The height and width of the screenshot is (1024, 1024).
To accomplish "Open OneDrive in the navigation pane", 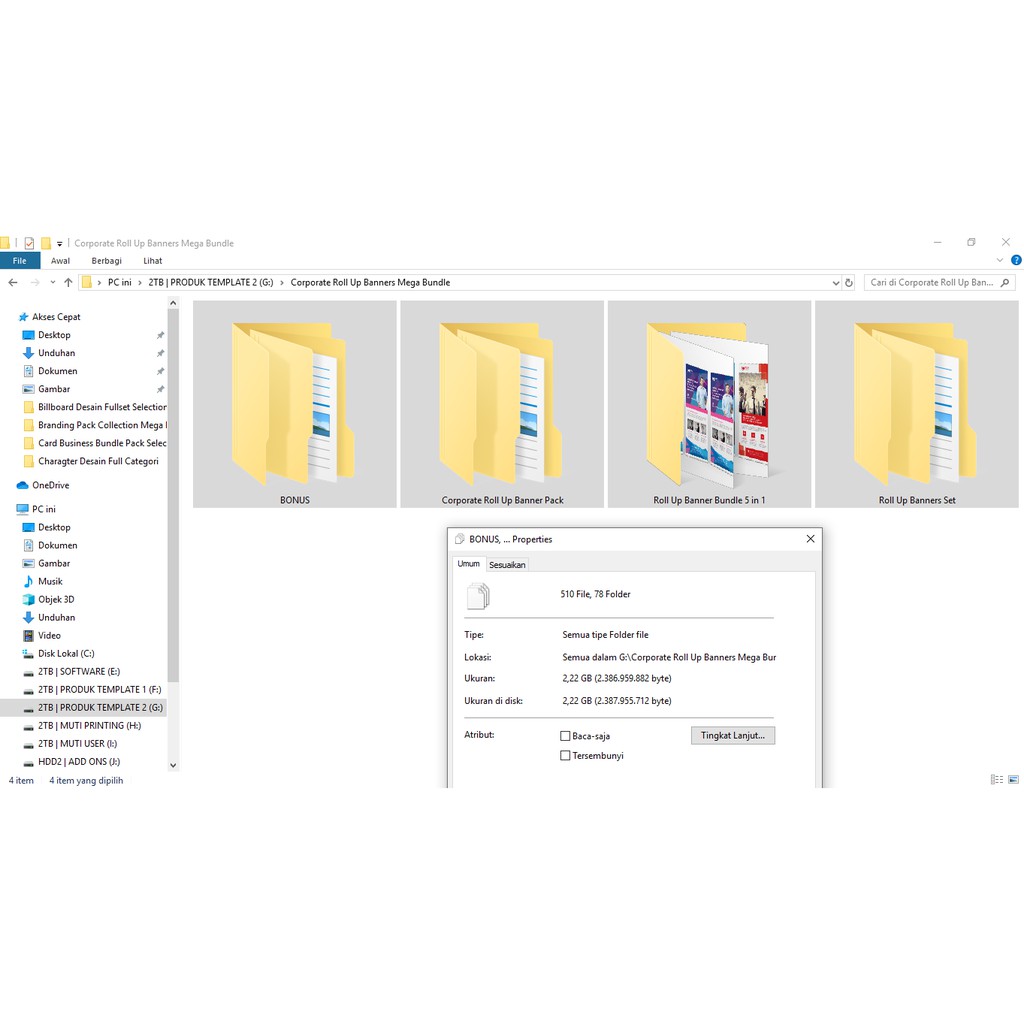I will 50,485.
